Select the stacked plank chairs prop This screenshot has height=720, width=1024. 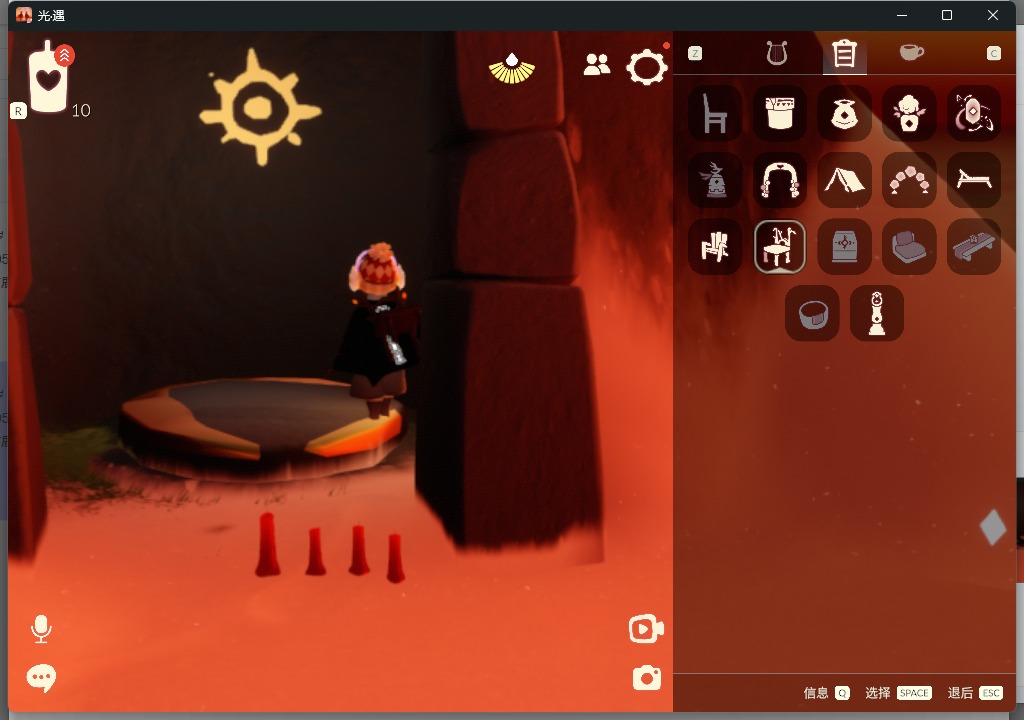point(714,246)
